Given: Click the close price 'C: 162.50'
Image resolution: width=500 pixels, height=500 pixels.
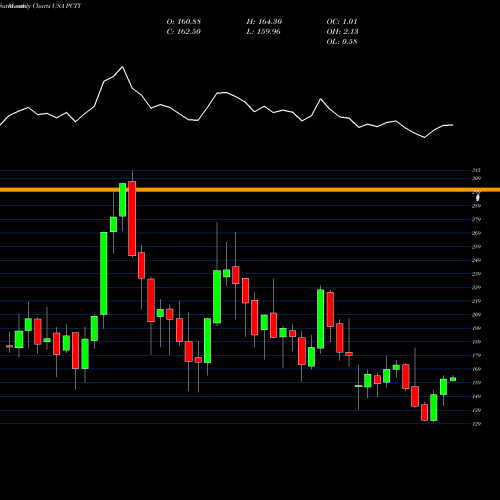Looking at the screenshot, I should [184, 32].
